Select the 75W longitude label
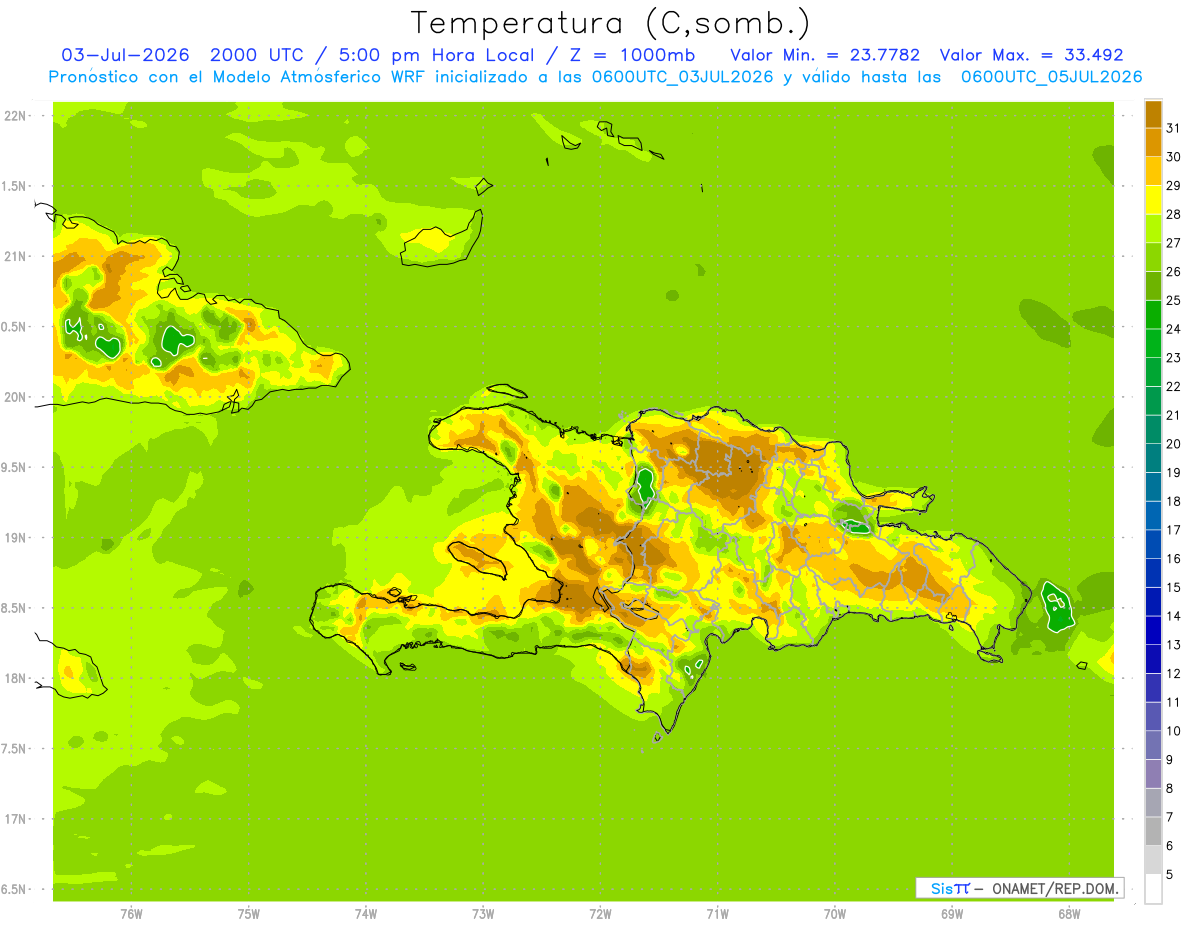 [249, 913]
